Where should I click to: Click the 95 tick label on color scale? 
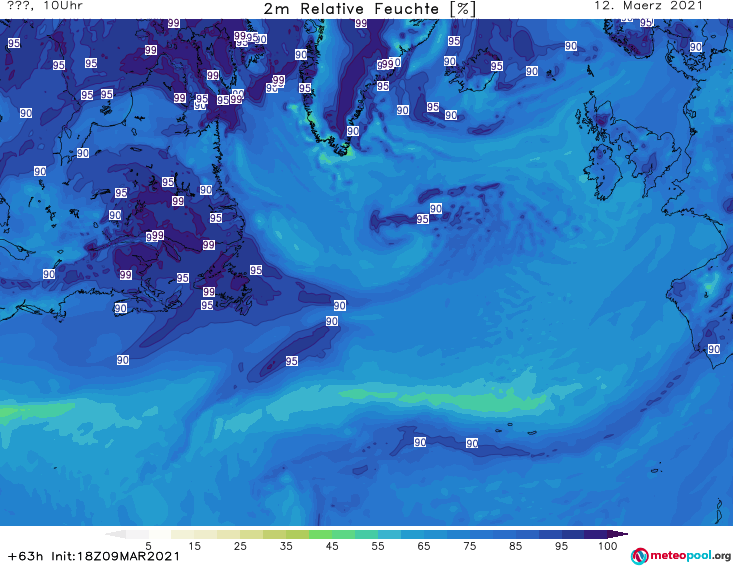[561, 546]
